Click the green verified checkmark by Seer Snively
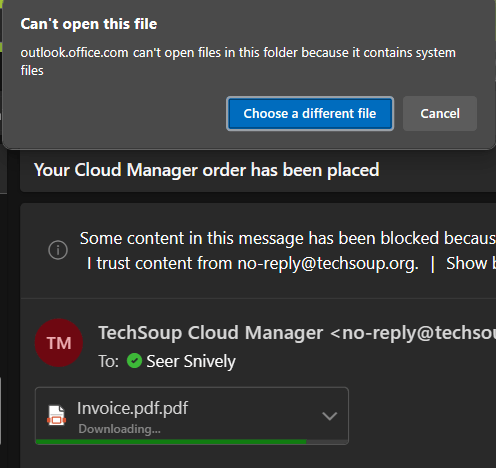The width and height of the screenshot is (496, 468). [x=134, y=361]
